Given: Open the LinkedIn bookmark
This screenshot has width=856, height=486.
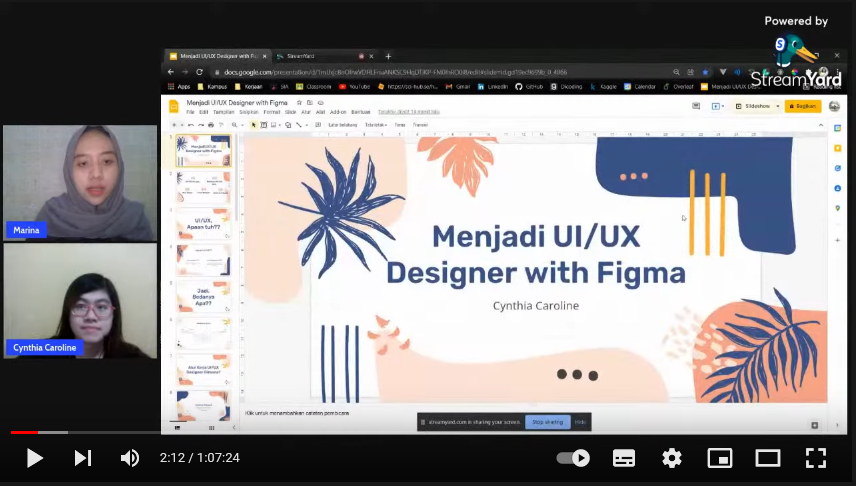Looking at the screenshot, I should pos(493,86).
